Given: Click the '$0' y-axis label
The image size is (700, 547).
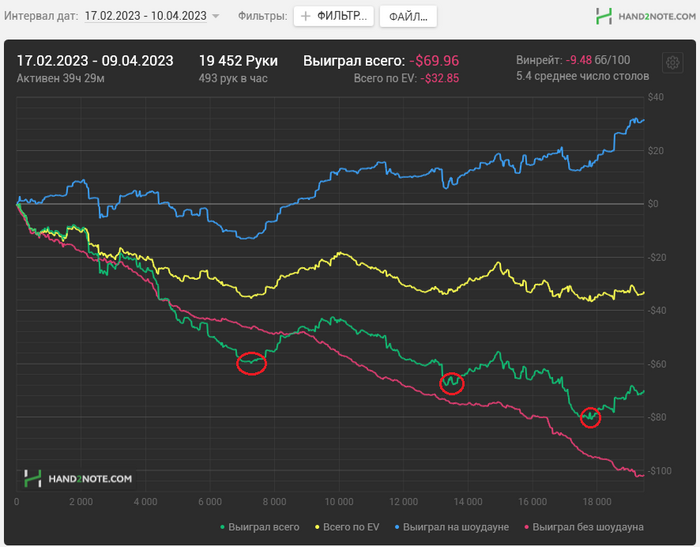Looking at the screenshot, I should (653, 204).
